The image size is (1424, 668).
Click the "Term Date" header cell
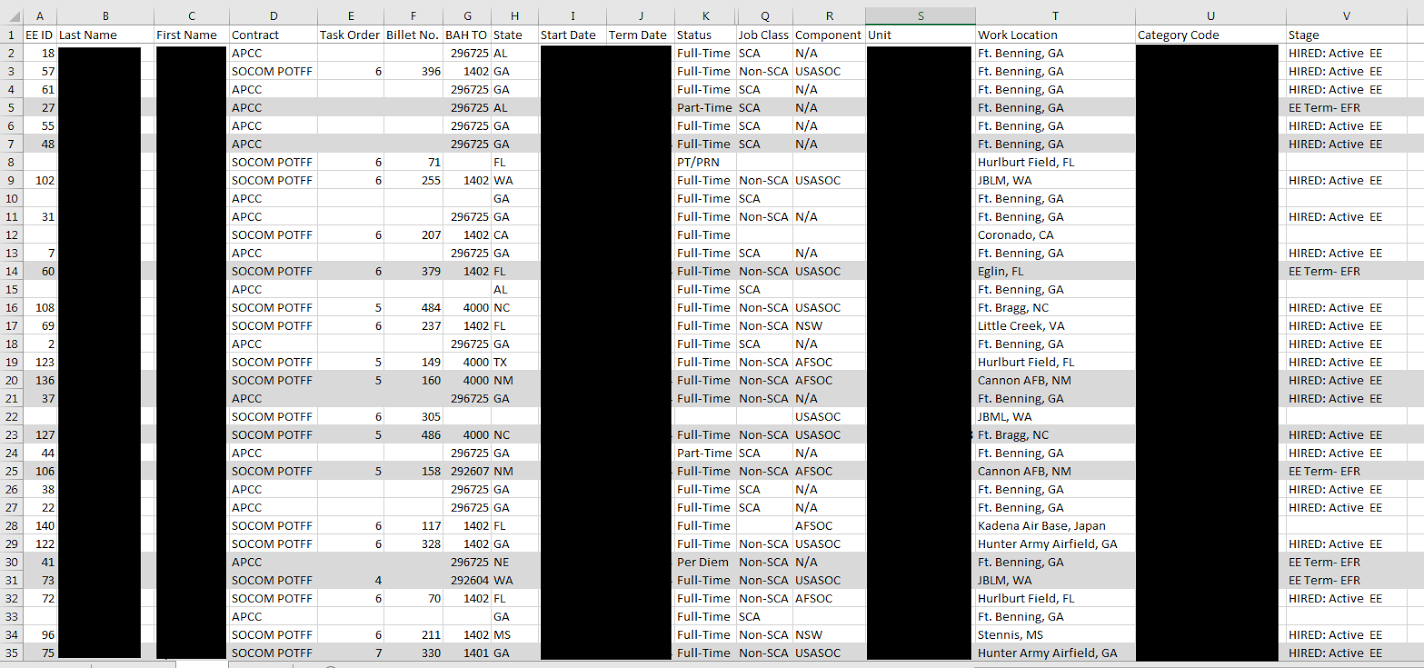640,35
